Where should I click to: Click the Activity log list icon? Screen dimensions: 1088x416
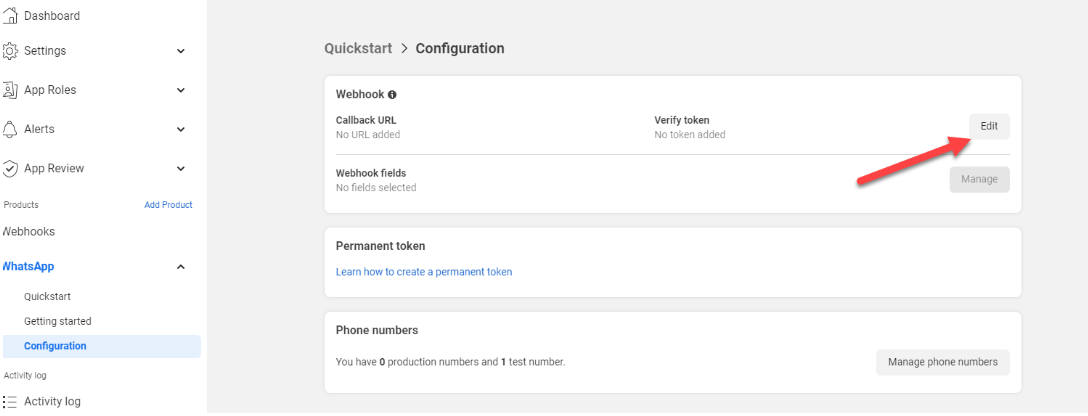tap(10, 401)
